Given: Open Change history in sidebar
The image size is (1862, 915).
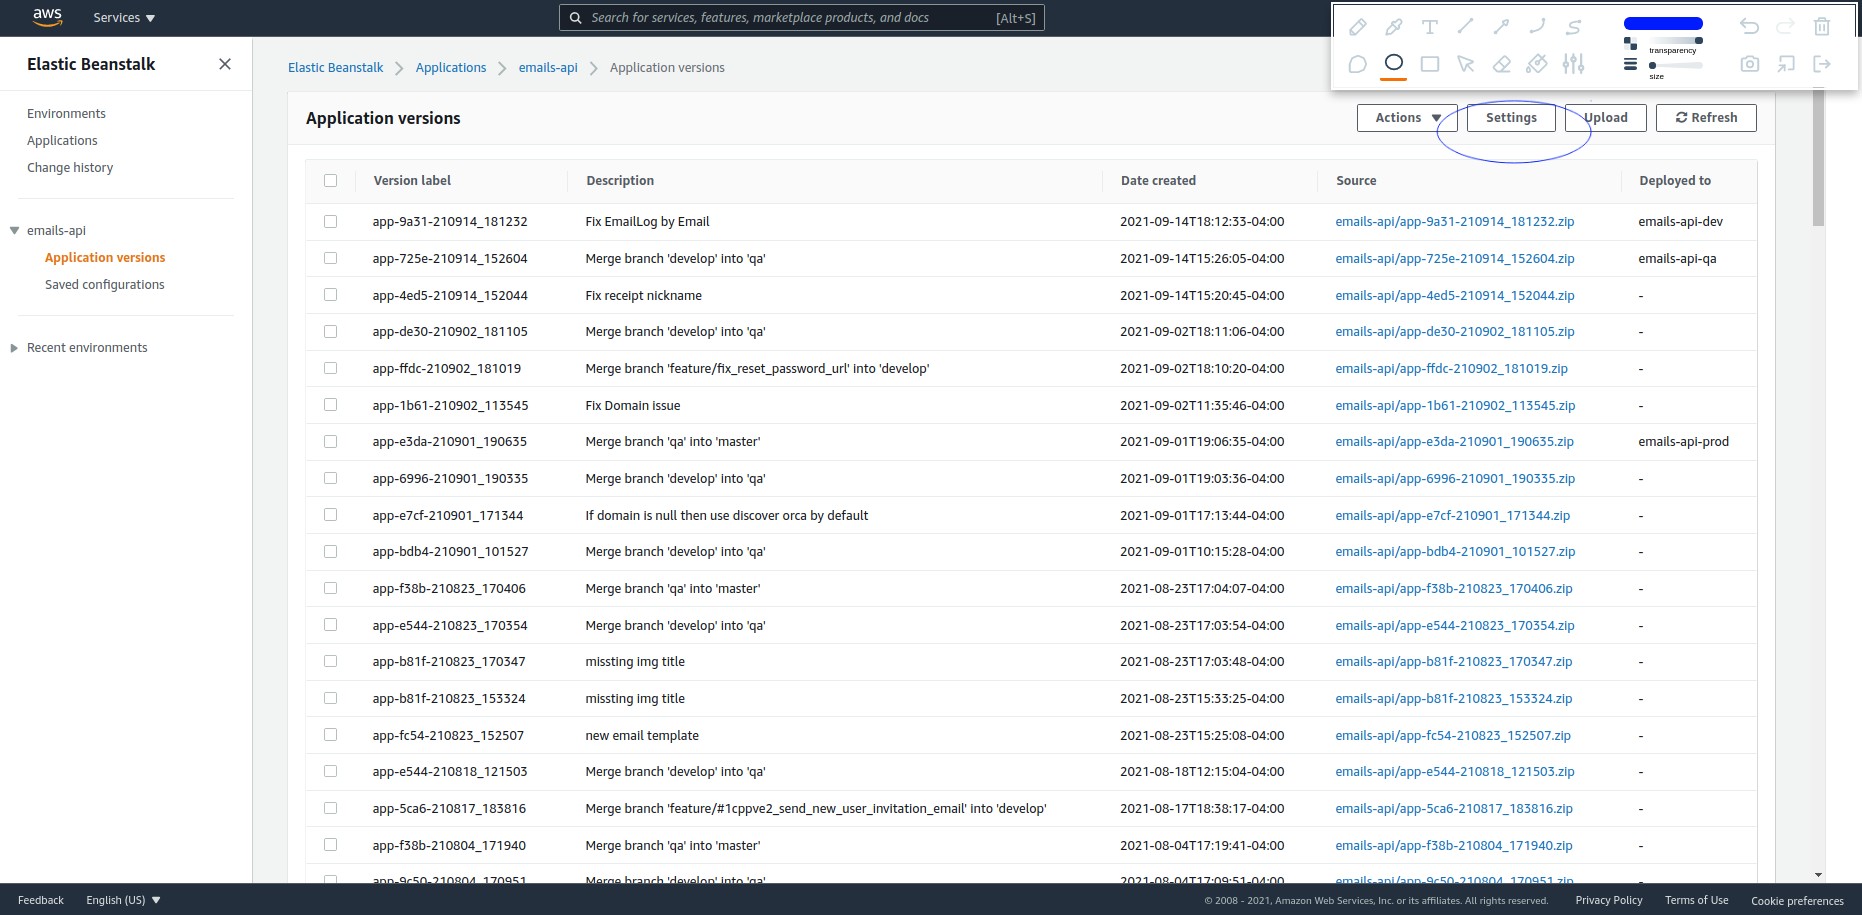Looking at the screenshot, I should pyautogui.click(x=70, y=168).
